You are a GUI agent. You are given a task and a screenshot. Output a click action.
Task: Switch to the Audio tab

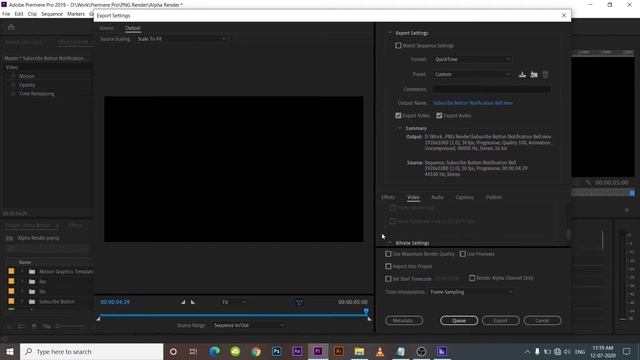(438, 197)
